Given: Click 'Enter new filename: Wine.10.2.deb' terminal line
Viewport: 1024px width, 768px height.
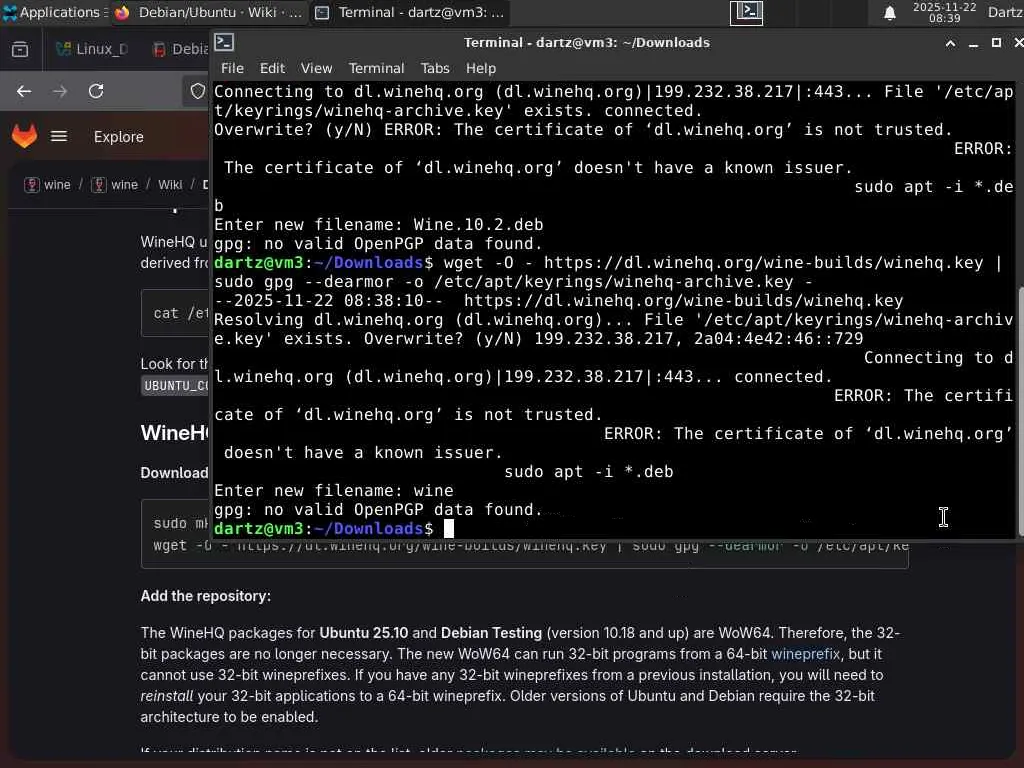Looking at the screenshot, I should [x=379, y=225].
